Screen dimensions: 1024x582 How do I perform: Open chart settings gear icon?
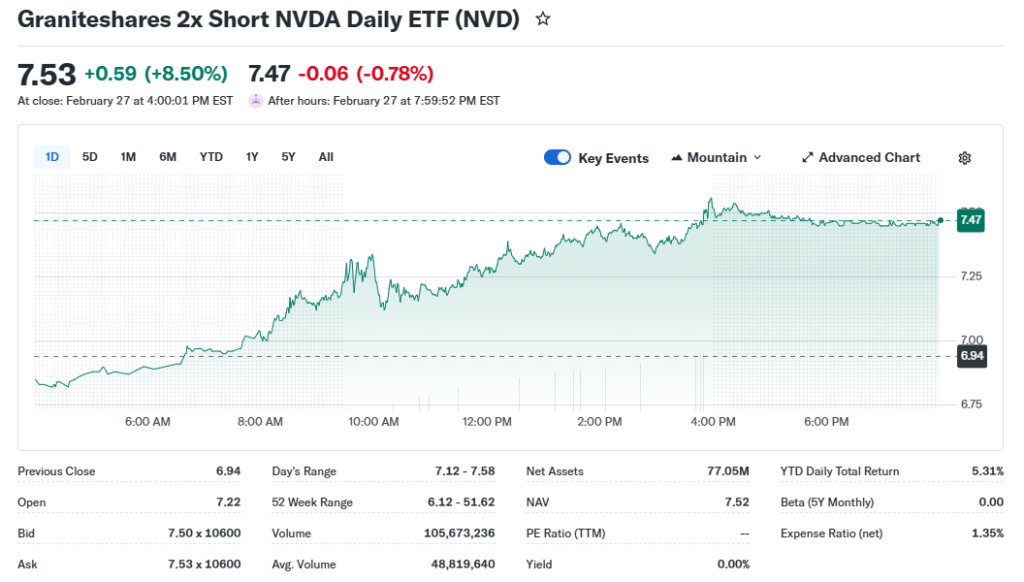click(x=965, y=158)
